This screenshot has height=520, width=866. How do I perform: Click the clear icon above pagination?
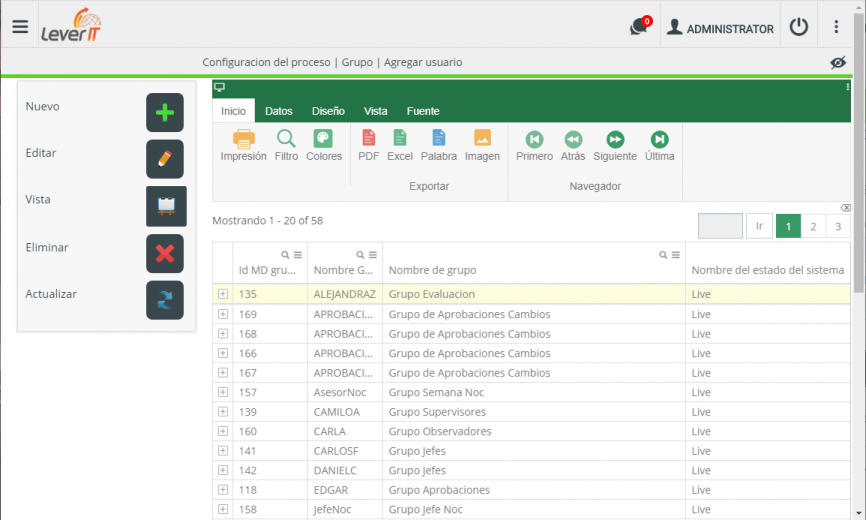(846, 208)
